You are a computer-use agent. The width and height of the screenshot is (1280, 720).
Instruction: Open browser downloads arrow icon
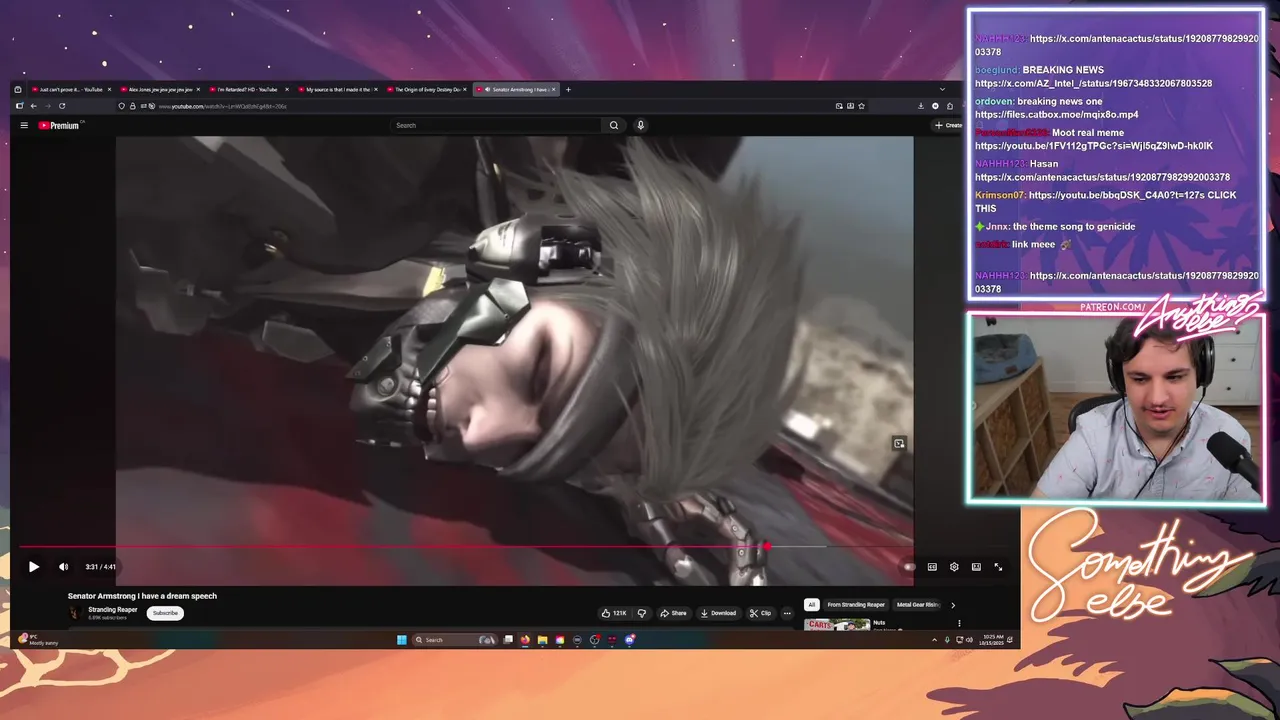tap(921, 106)
